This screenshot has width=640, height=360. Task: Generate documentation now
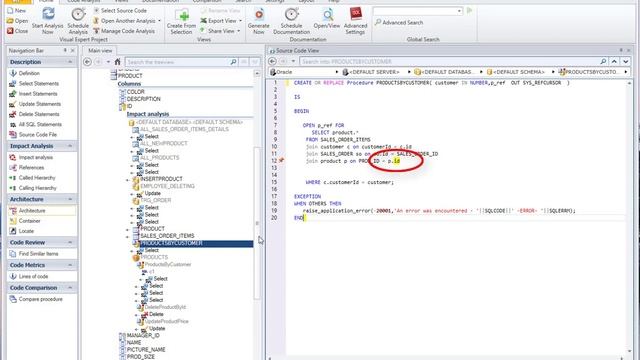(x=258, y=20)
